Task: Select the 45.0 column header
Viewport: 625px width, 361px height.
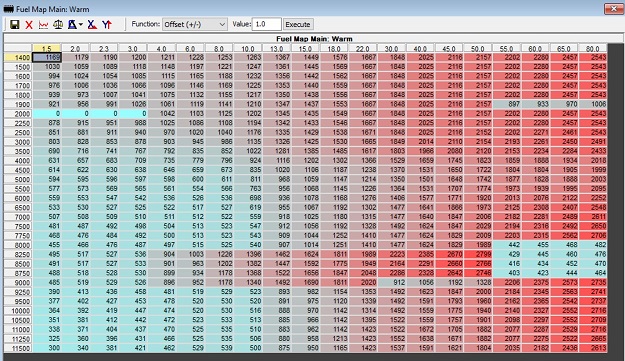Action: 448,48
